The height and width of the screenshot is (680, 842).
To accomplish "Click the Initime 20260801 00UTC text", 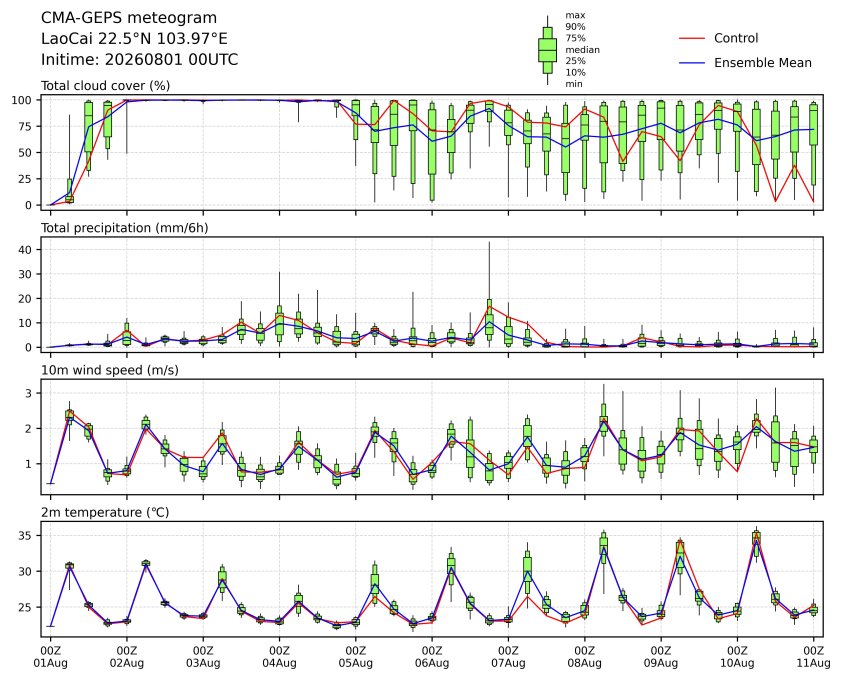I will (x=140, y=59).
